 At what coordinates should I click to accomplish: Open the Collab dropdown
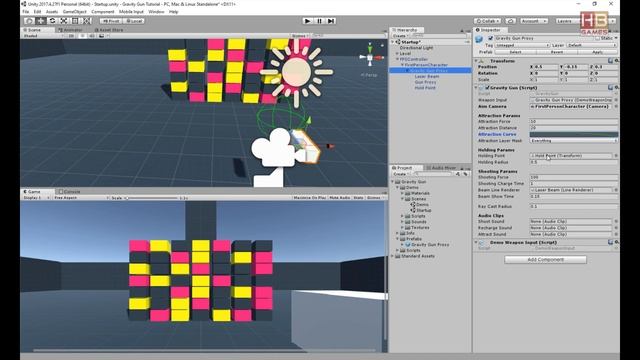click(x=487, y=21)
